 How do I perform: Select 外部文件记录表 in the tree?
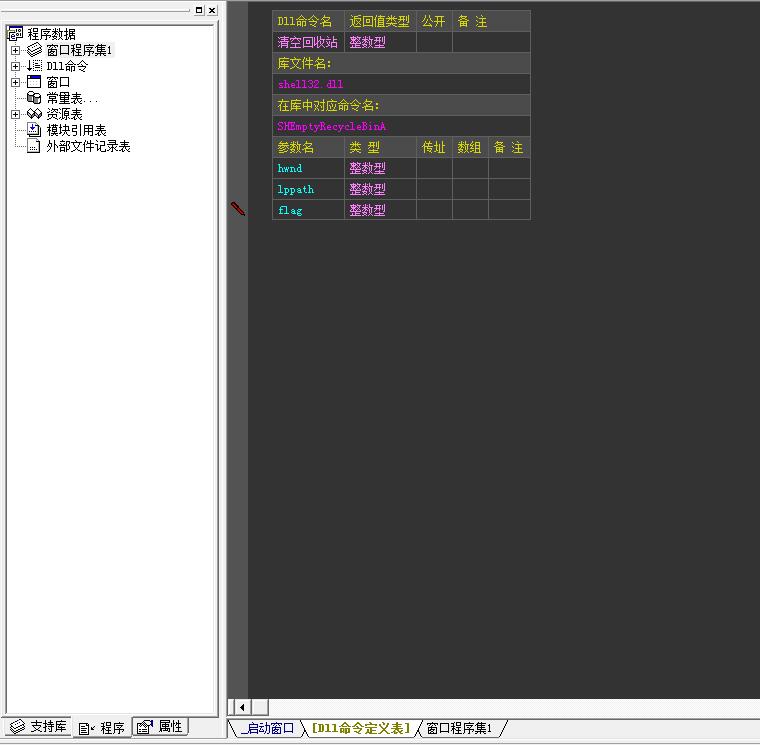[x=88, y=146]
